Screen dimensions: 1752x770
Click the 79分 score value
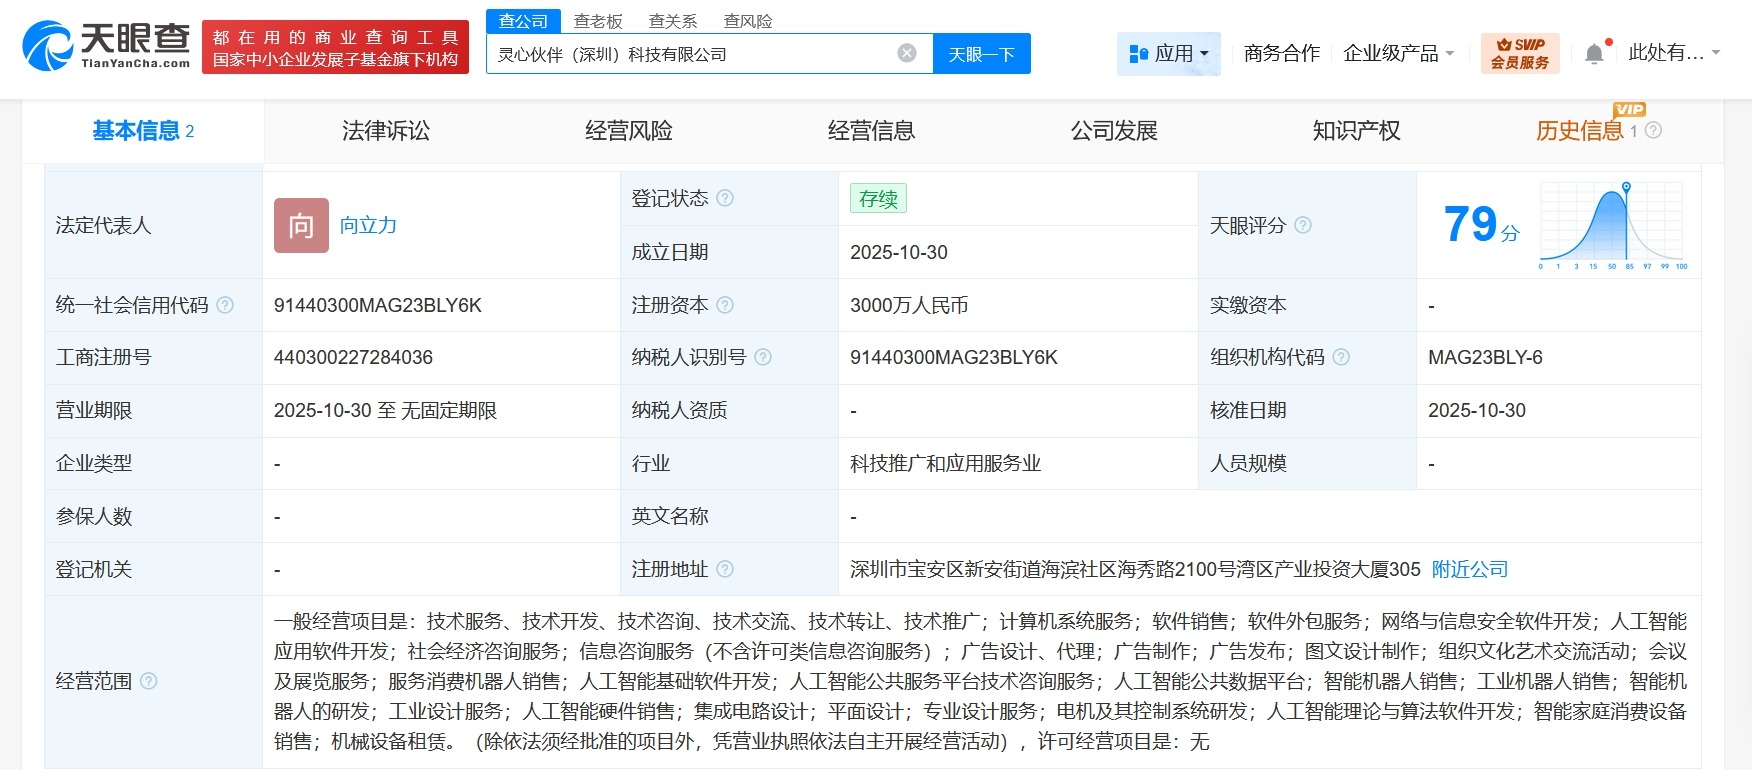(x=1481, y=224)
